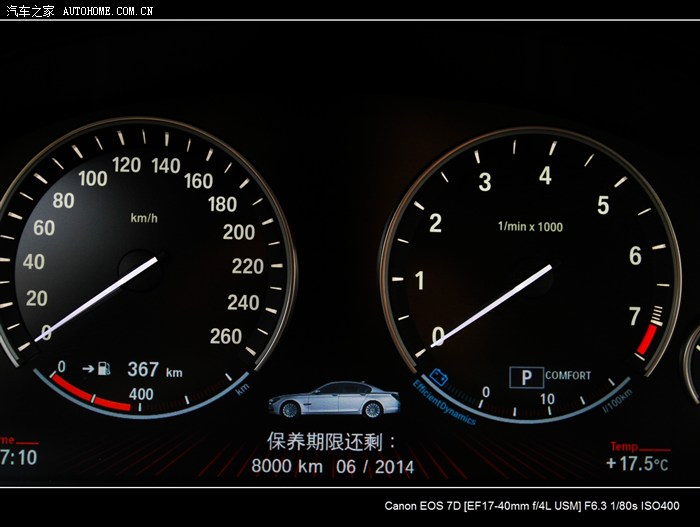Open the AUTOHOME.COM.CN watermark link
This screenshot has height=527, width=700.
(x=108, y=11)
